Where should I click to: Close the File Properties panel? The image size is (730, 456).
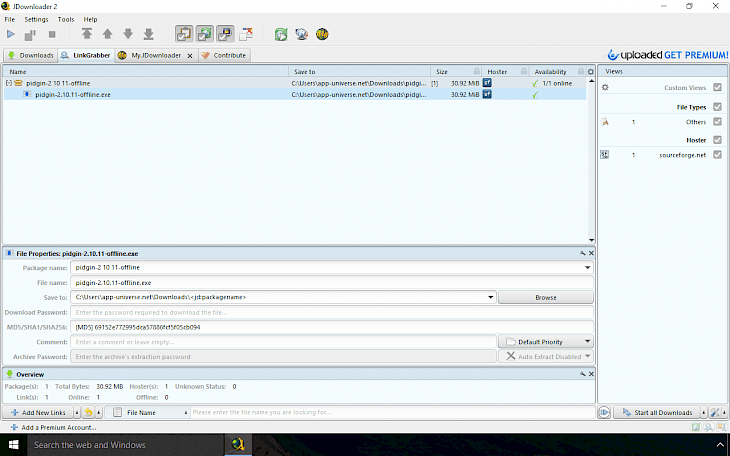591,253
